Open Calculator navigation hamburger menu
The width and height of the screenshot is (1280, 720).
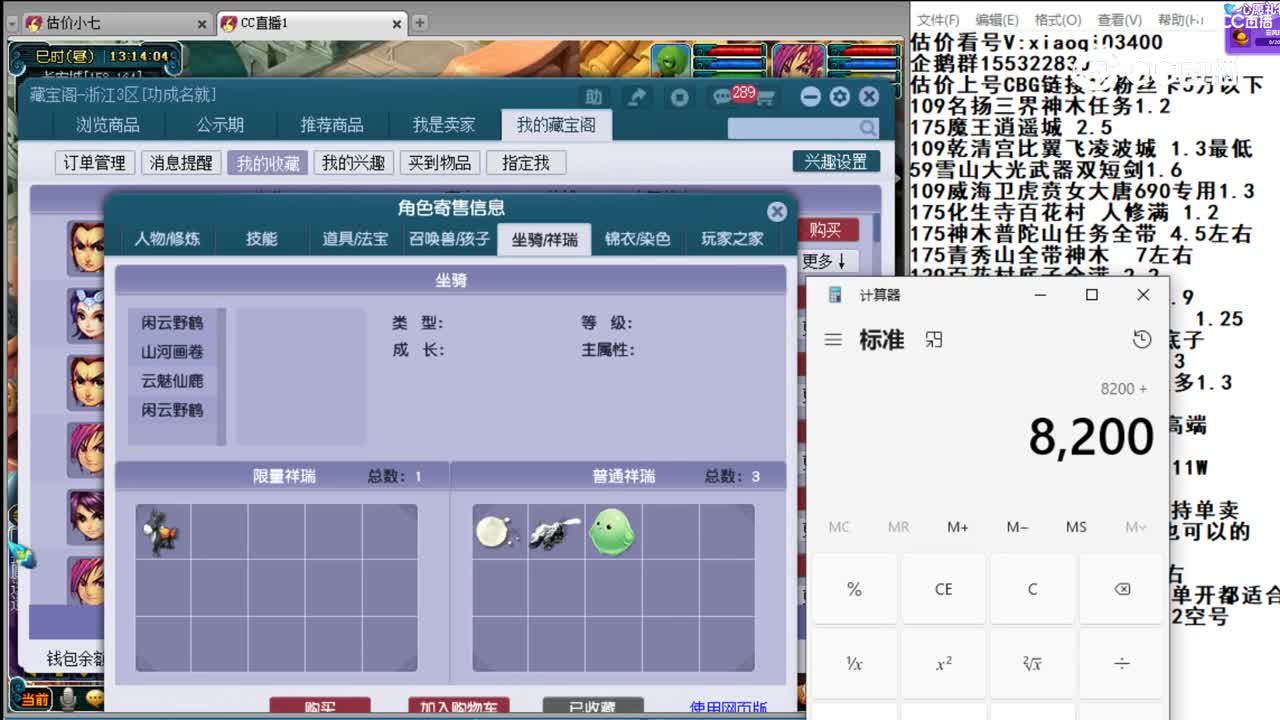pyautogui.click(x=833, y=340)
